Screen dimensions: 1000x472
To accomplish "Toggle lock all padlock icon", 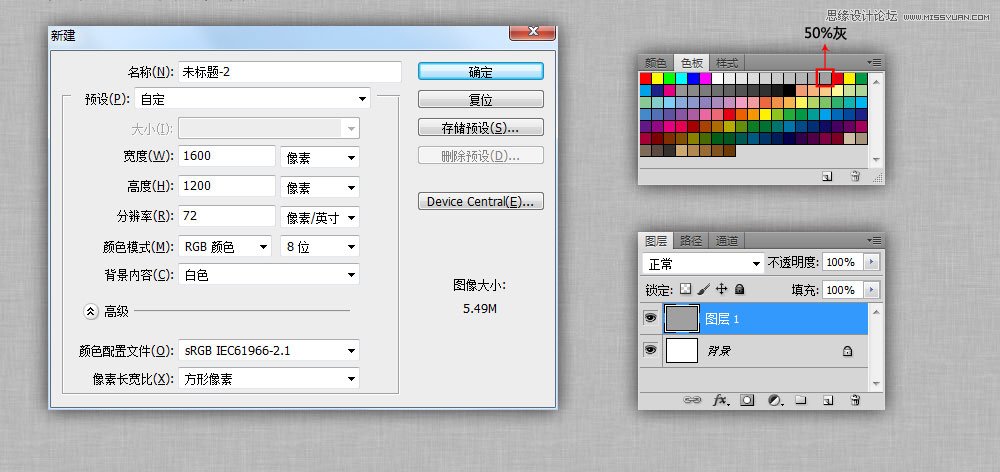I will pyautogui.click(x=739, y=290).
